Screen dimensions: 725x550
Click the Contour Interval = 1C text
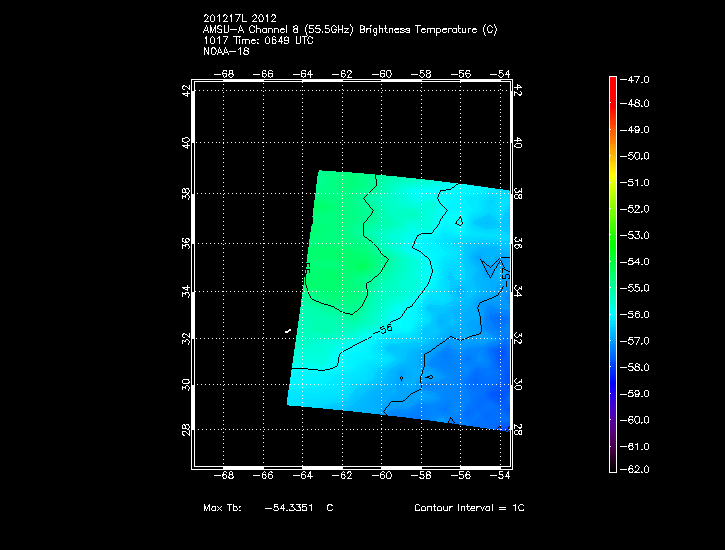coord(469,508)
